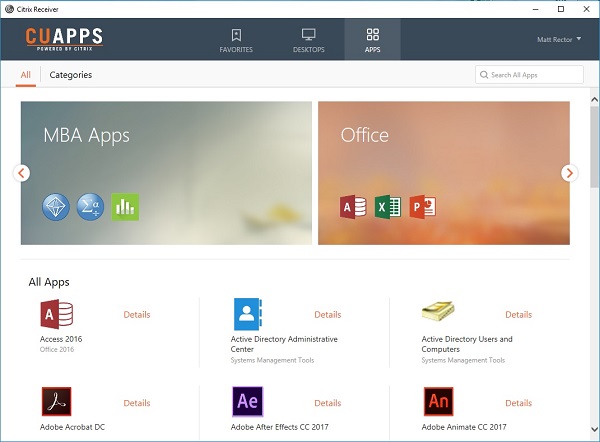This screenshot has height=442, width=600.
Task: Click the Citrix Receiver title bar icon
Action: pyautogui.click(x=10, y=9)
